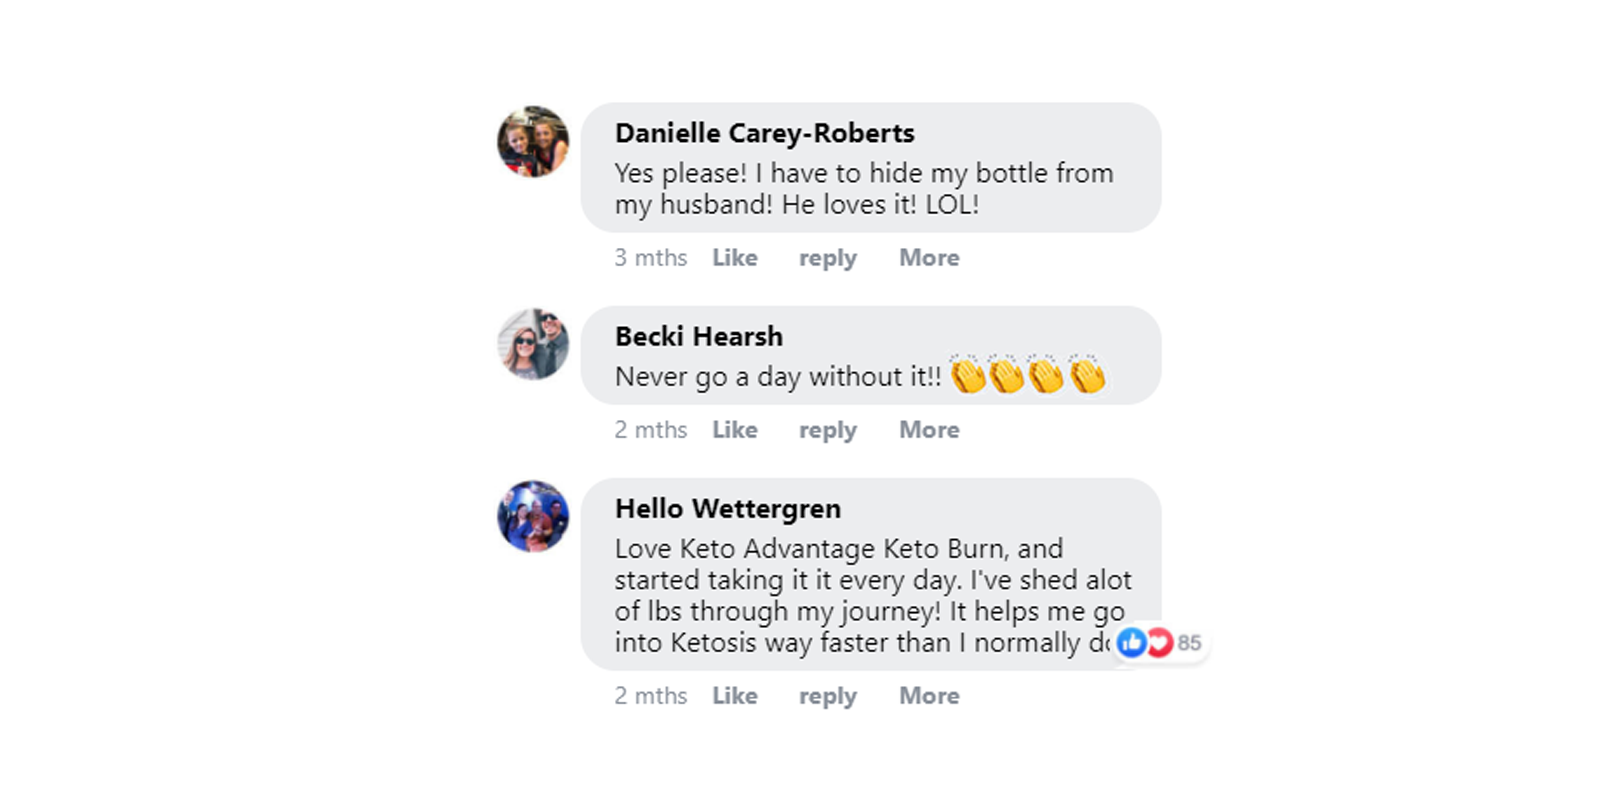Open More options under Danielle's comment
Viewport: 1600px width, 800px height.
[x=928, y=258]
